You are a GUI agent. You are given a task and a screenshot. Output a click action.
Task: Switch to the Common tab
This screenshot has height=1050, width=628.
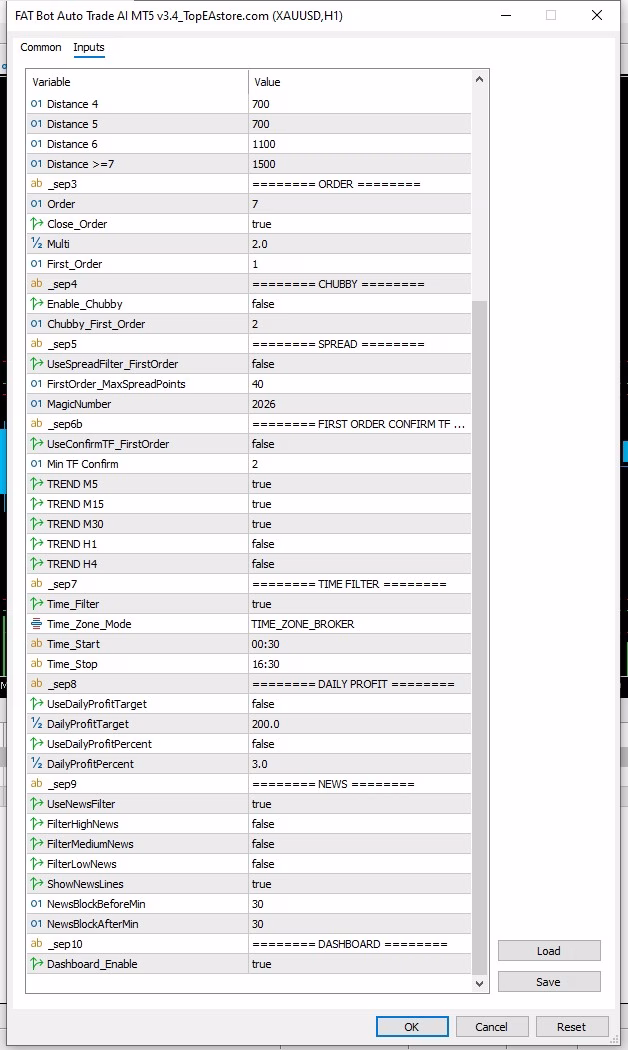click(x=41, y=47)
